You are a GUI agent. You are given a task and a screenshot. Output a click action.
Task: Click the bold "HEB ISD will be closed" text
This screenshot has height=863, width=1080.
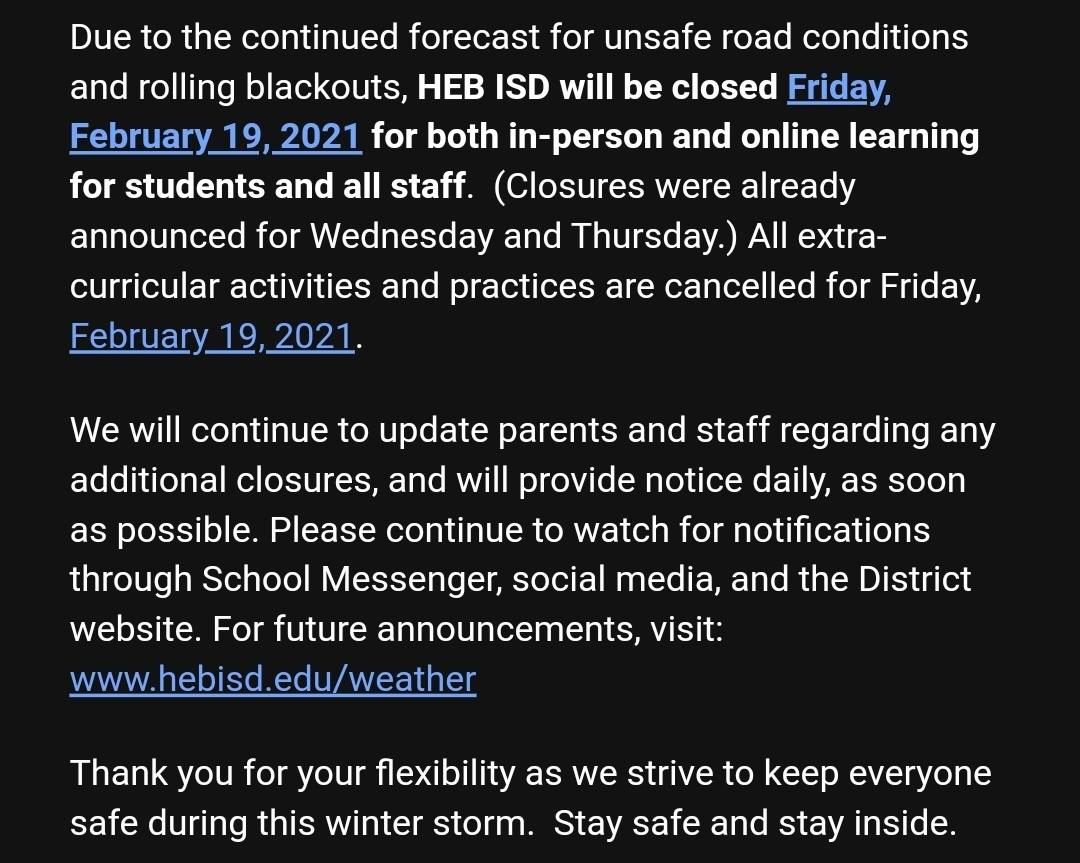tap(597, 87)
